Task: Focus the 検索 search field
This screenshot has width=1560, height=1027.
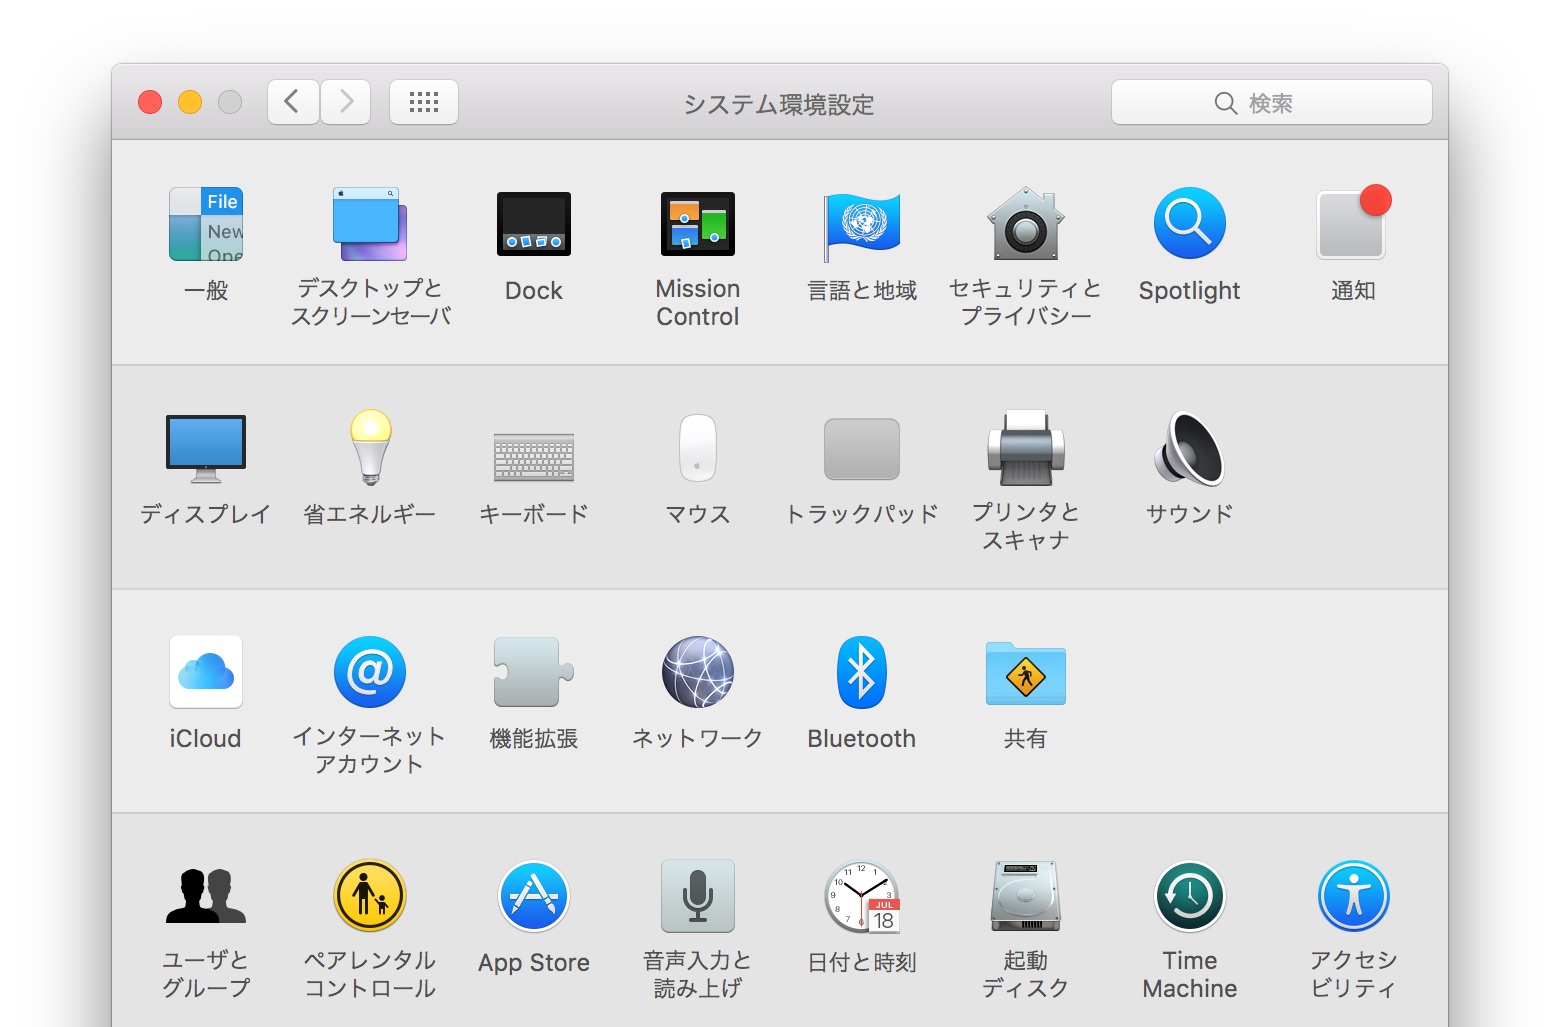Action: pos(1272,102)
